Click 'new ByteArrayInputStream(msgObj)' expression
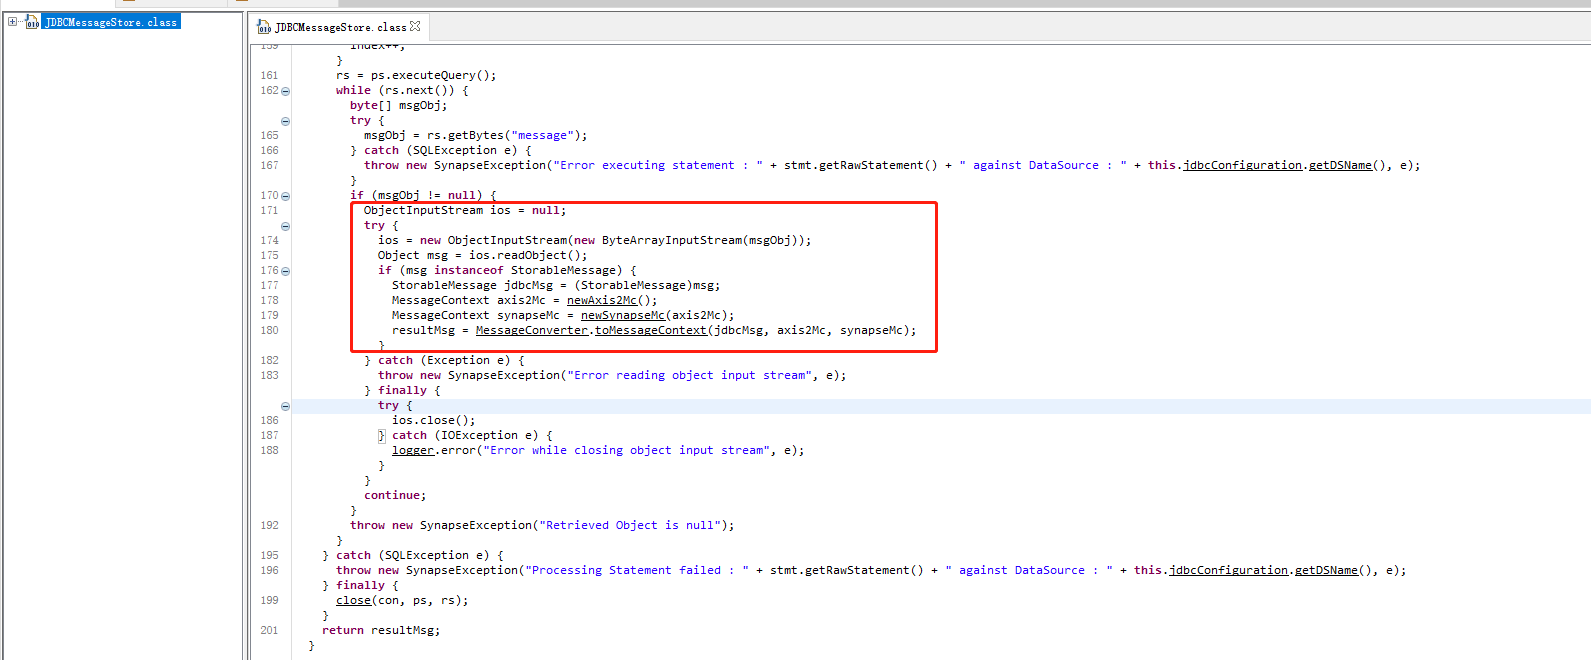This screenshot has height=660, width=1591. (x=686, y=240)
